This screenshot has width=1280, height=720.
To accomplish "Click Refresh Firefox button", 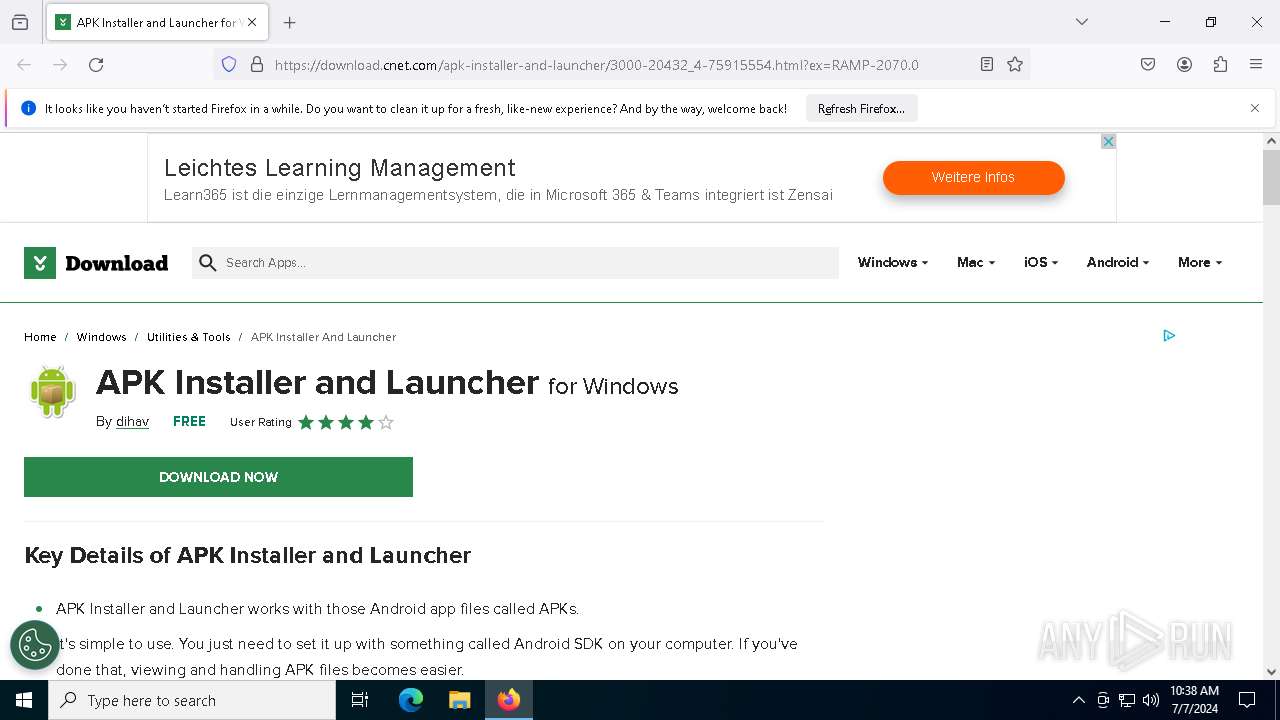I will (861, 109).
